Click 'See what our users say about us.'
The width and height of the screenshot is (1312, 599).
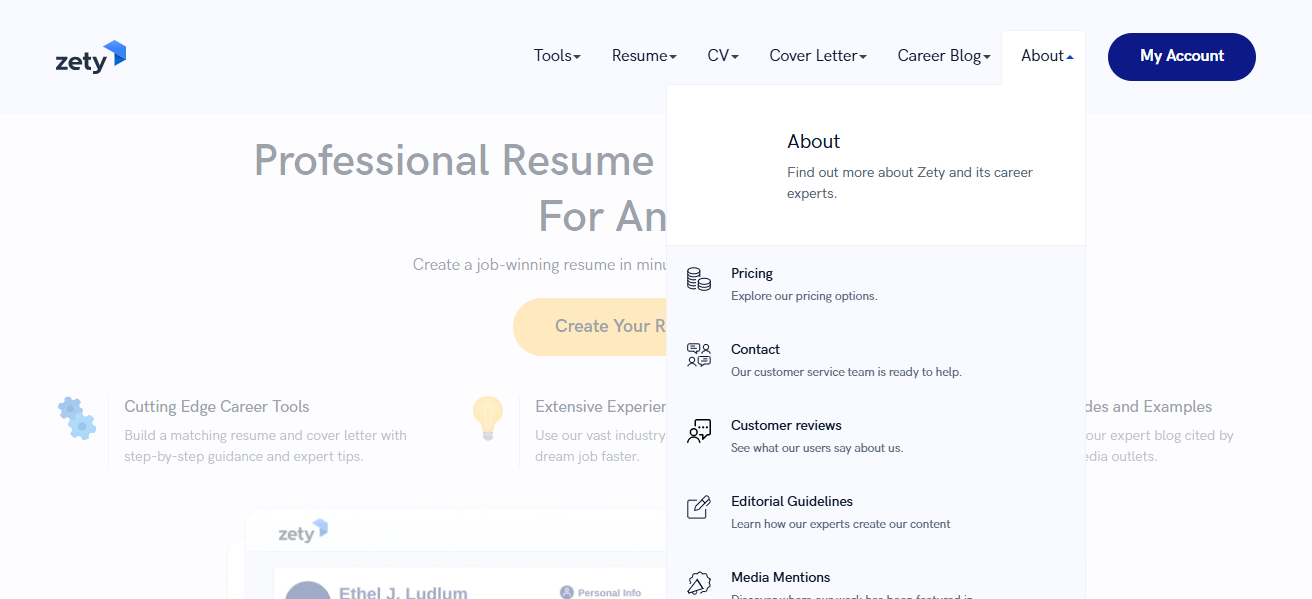pyautogui.click(x=817, y=448)
